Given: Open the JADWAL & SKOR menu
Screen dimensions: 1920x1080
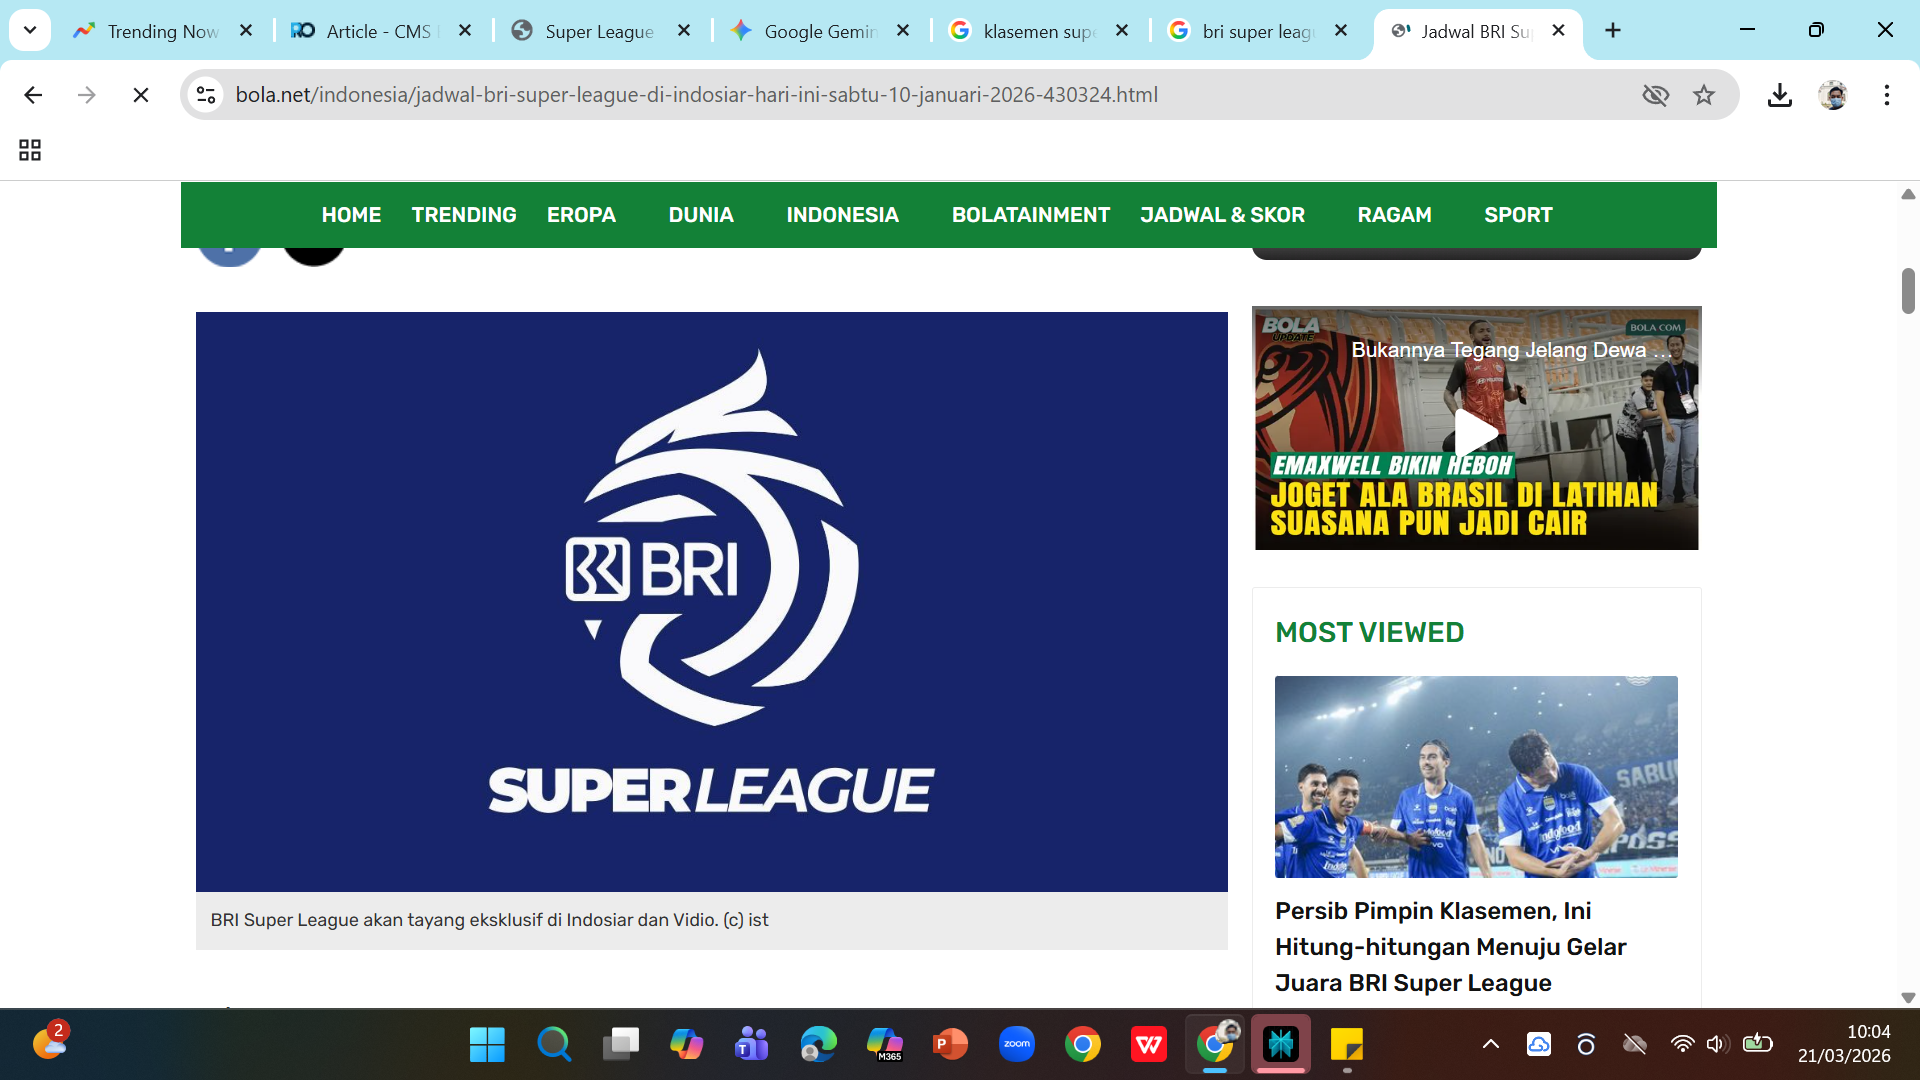Looking at the screenshot, I should tap(1222, 215).
